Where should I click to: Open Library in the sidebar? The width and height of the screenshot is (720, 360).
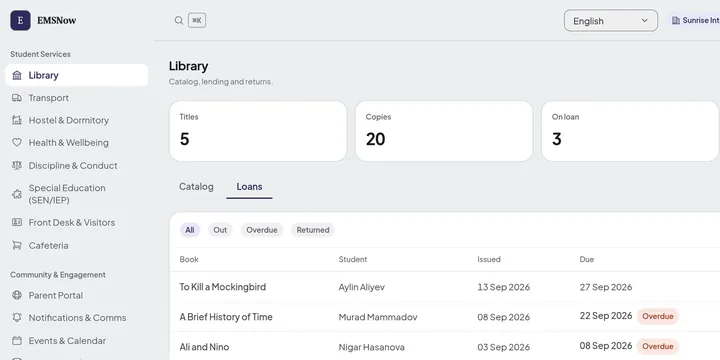point(77,75)
